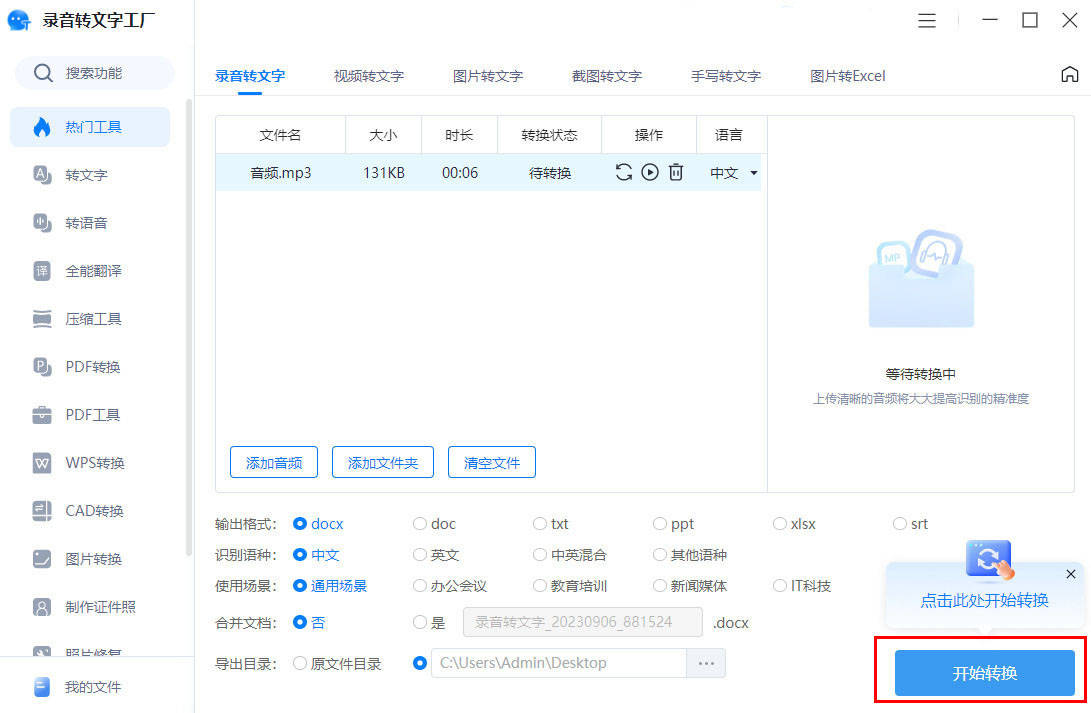1091x713 pixels.
Task: Enable merge documents 是 option
Action: (429, 623)
